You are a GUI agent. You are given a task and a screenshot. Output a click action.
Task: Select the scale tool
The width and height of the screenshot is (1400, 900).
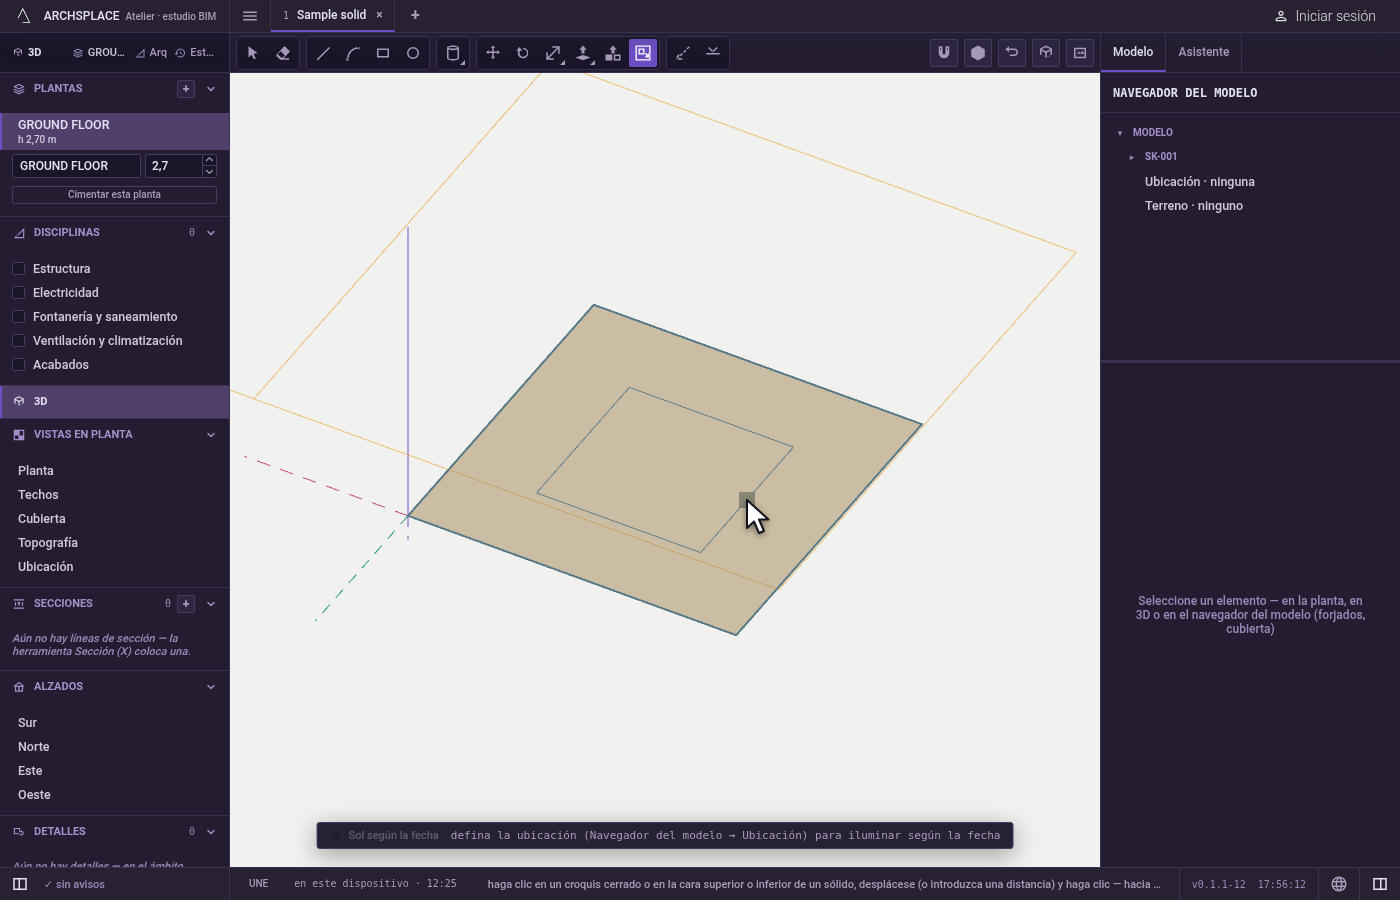[x=553, y=53]
